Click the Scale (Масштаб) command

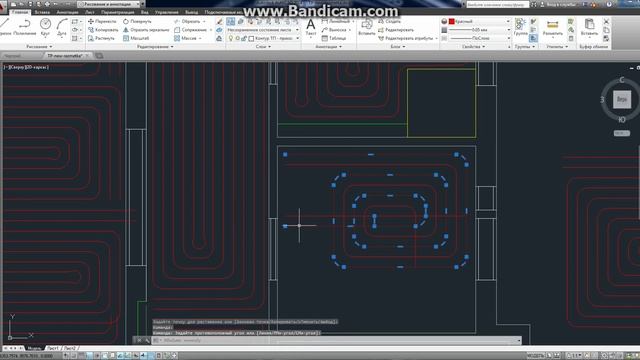point(136,38)
